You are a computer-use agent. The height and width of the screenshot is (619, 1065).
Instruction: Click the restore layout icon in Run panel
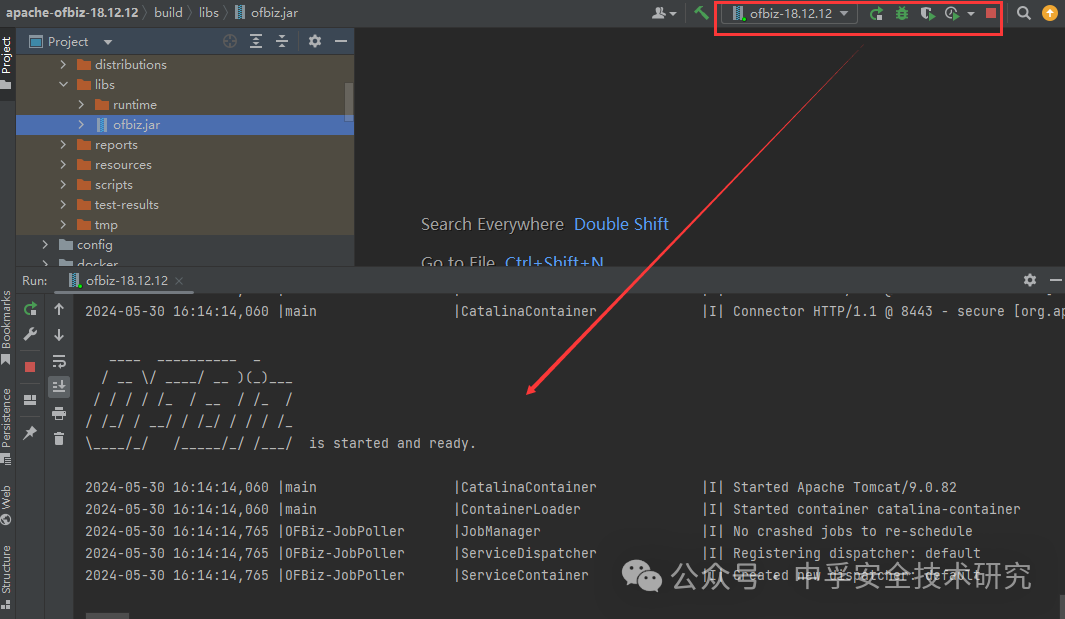tap(30, 400)
